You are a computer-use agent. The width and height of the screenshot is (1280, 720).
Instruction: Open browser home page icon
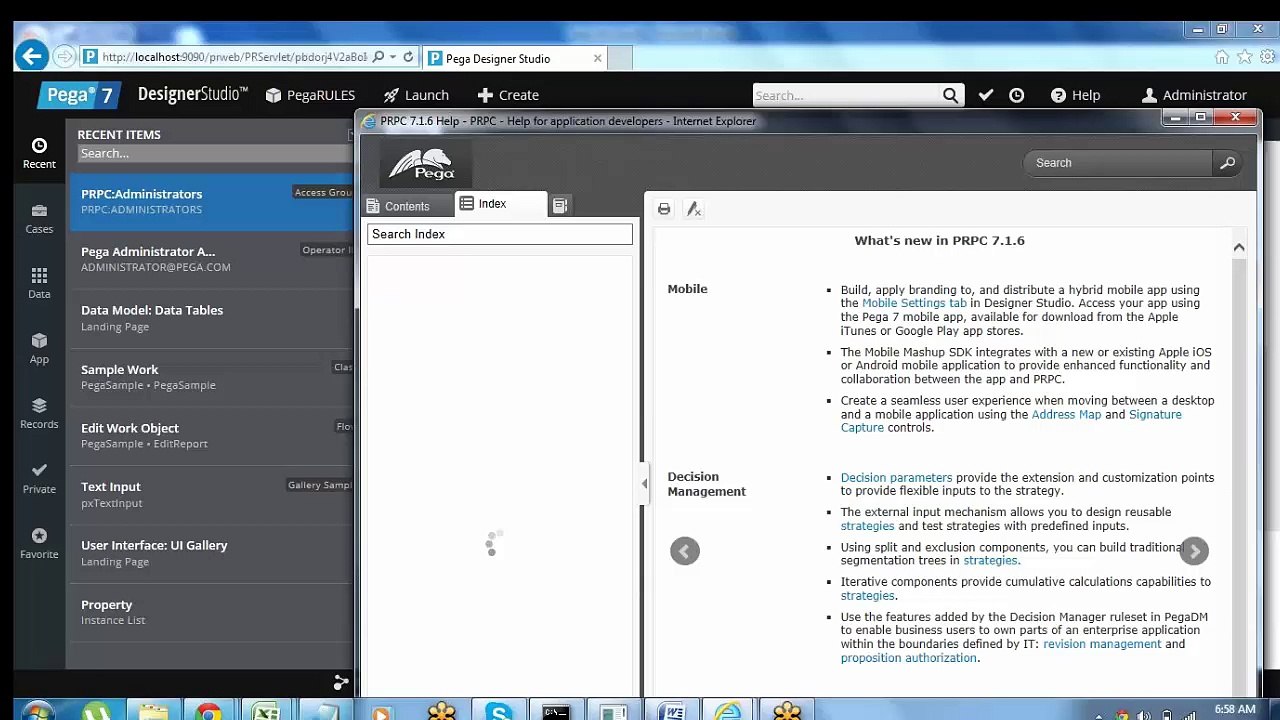[x=1222, y=57]
